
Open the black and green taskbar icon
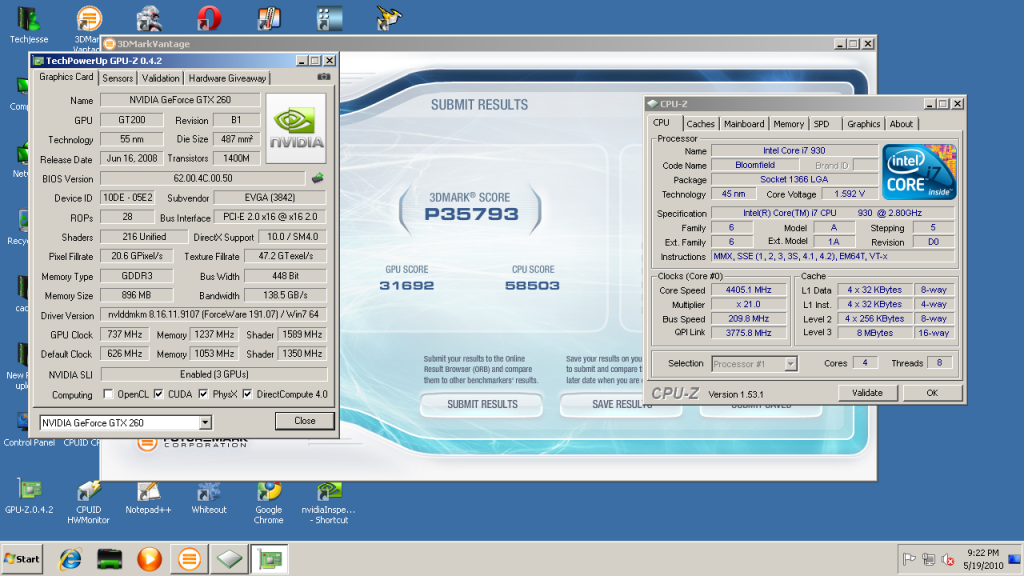point(110,559)
